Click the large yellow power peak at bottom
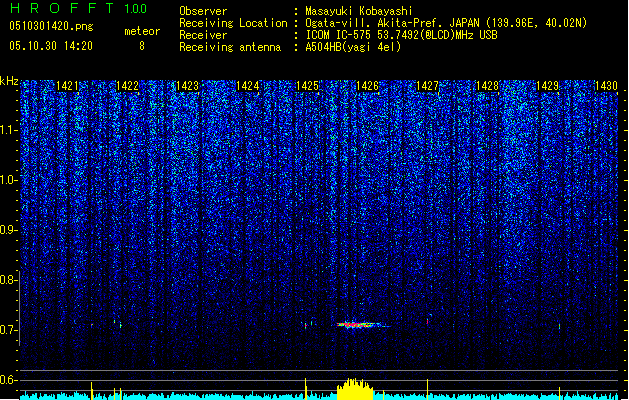629x400 pixels. coord(355,389)
